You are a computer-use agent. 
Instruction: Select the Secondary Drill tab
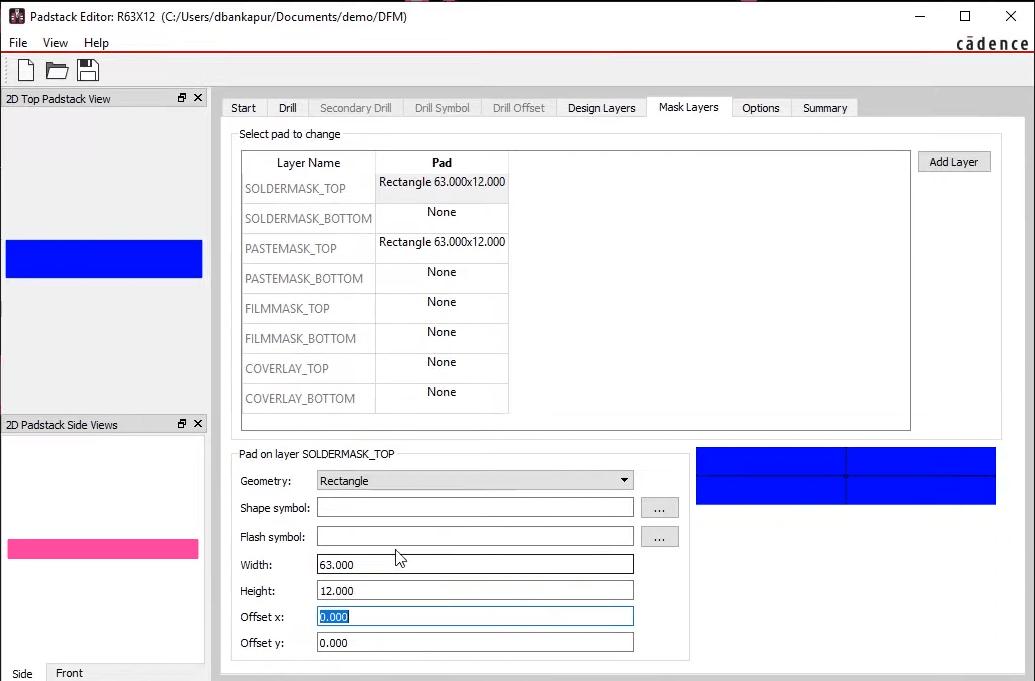point(356,108)
